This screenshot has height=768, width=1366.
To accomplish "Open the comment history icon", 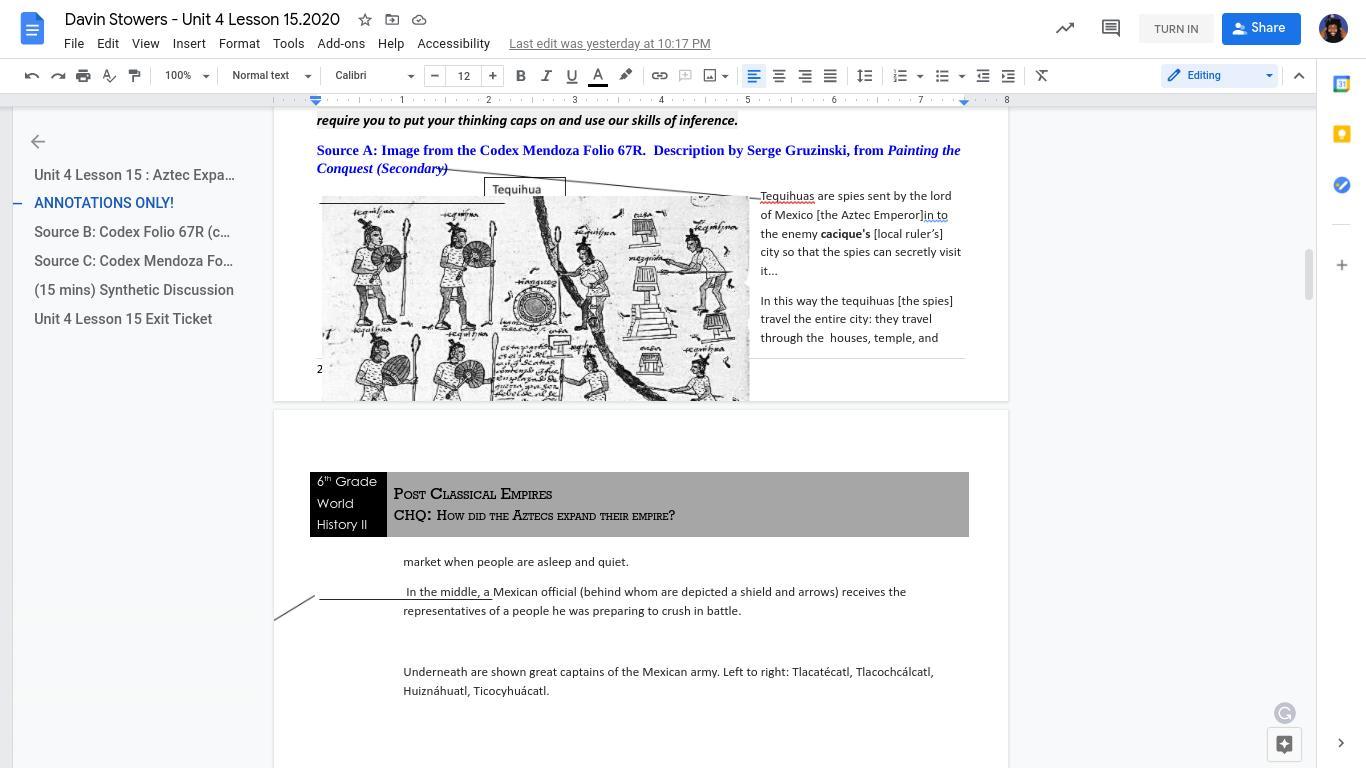I will (x=1110, y=28).
